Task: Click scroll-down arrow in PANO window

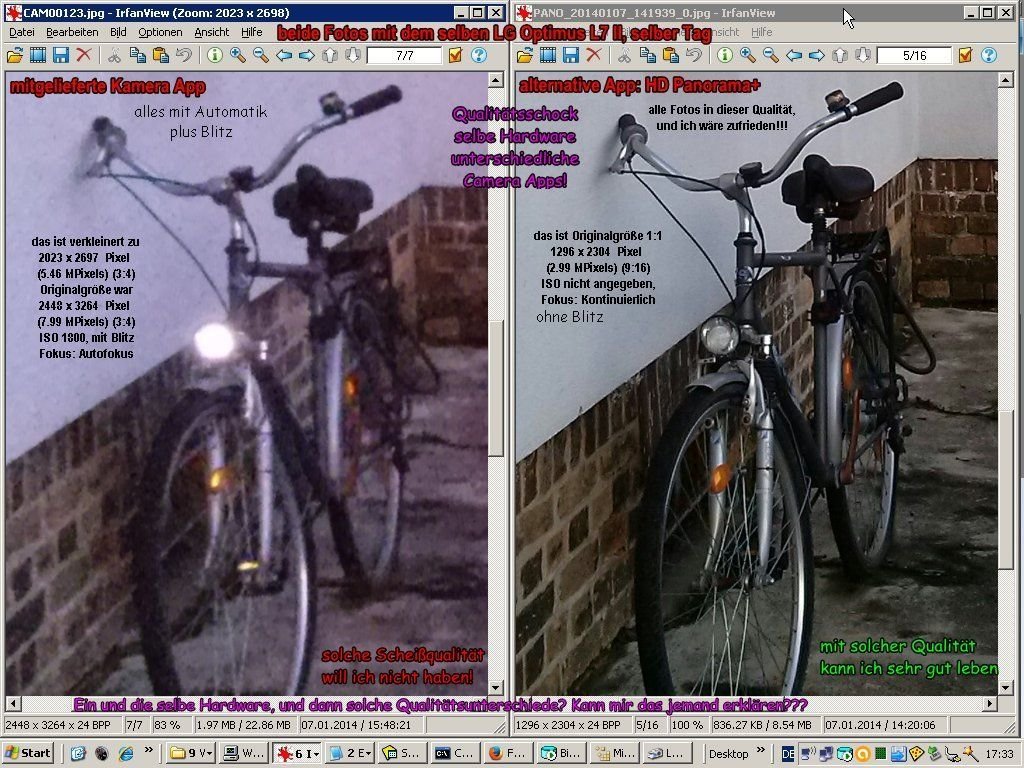Action: [1006, 688]
